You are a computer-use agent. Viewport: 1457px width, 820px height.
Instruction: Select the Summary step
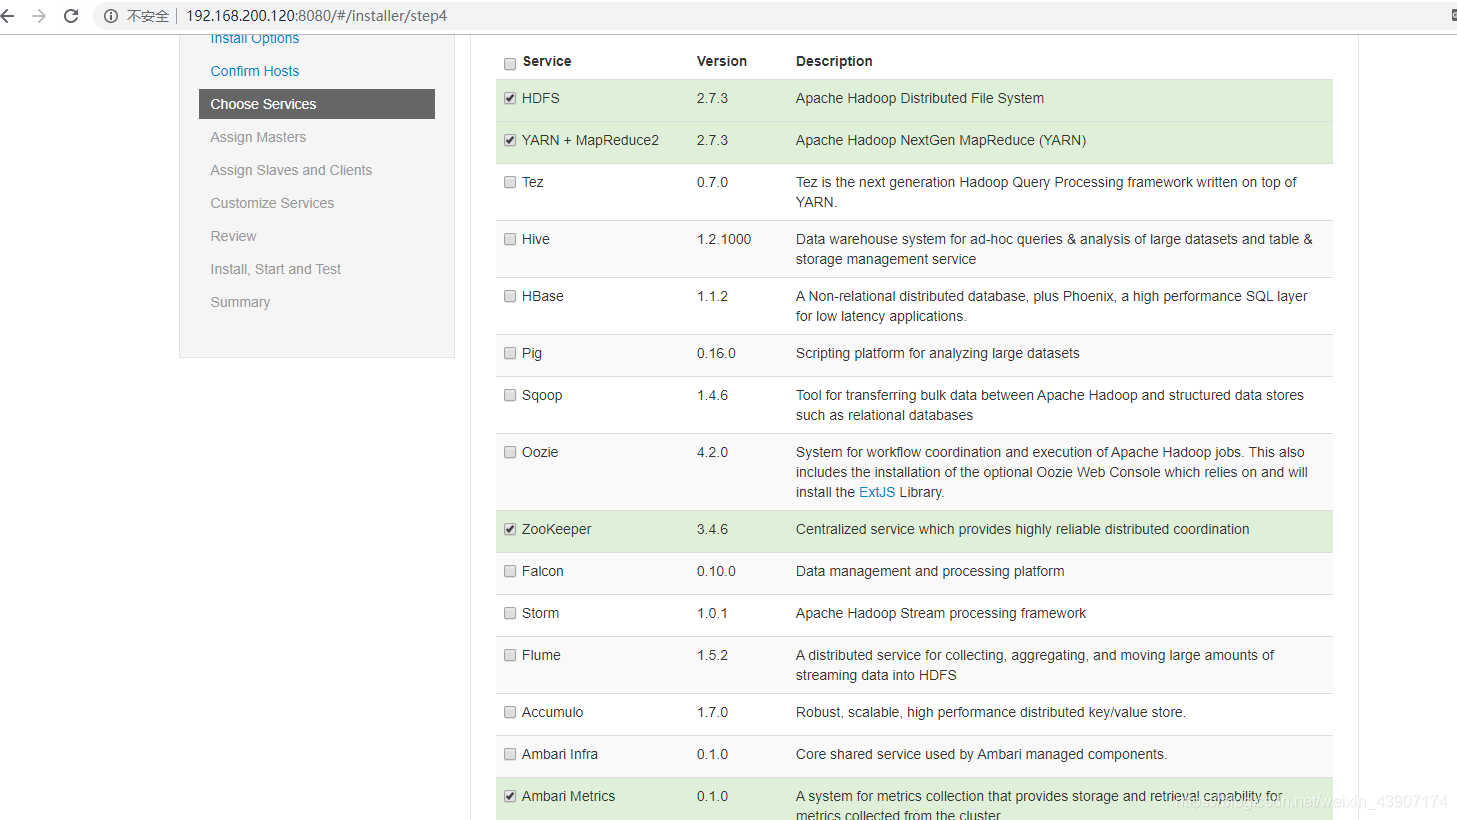240,302
